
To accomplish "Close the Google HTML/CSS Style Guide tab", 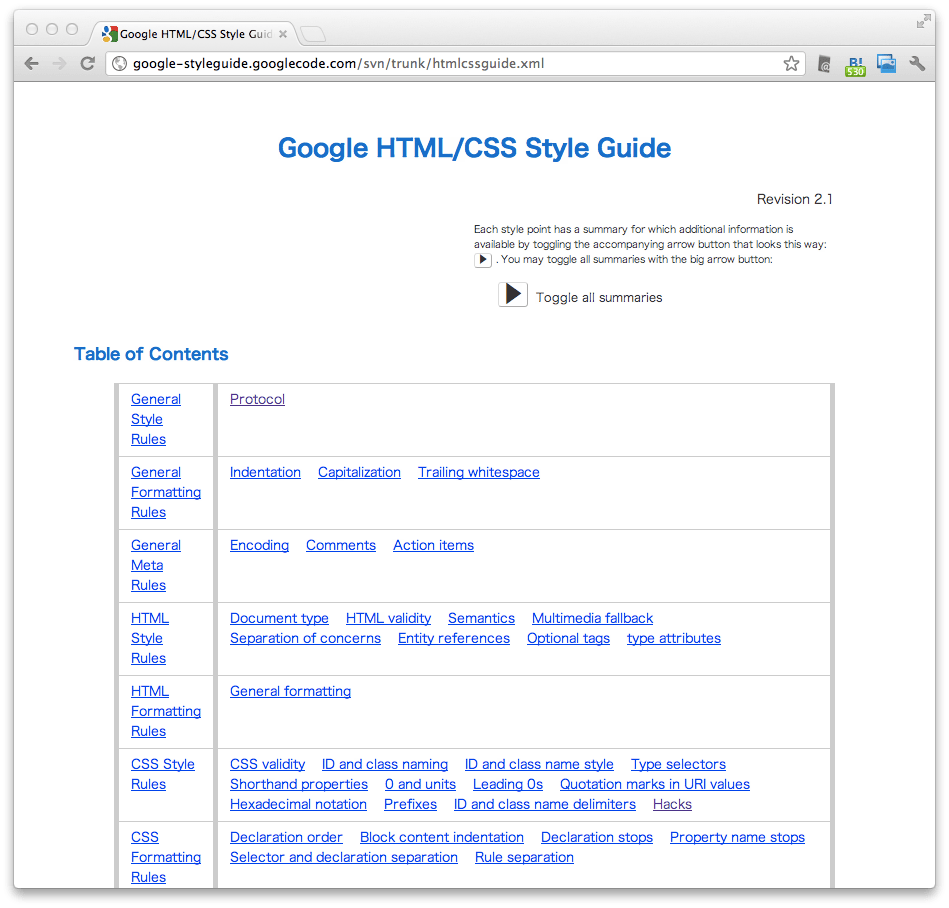I will [283, 34].
